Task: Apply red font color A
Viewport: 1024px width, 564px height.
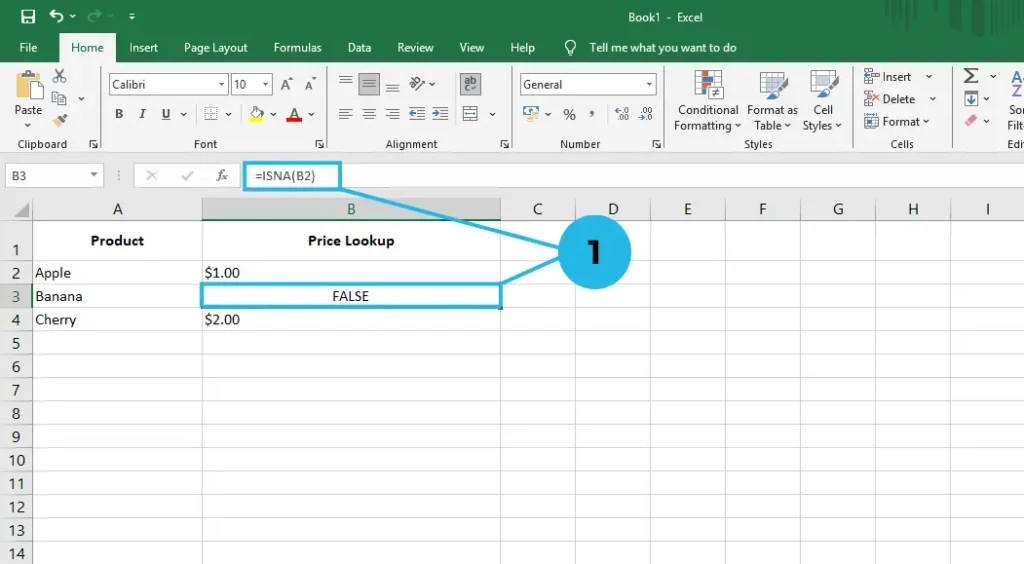Action: (x=295, y=114)
